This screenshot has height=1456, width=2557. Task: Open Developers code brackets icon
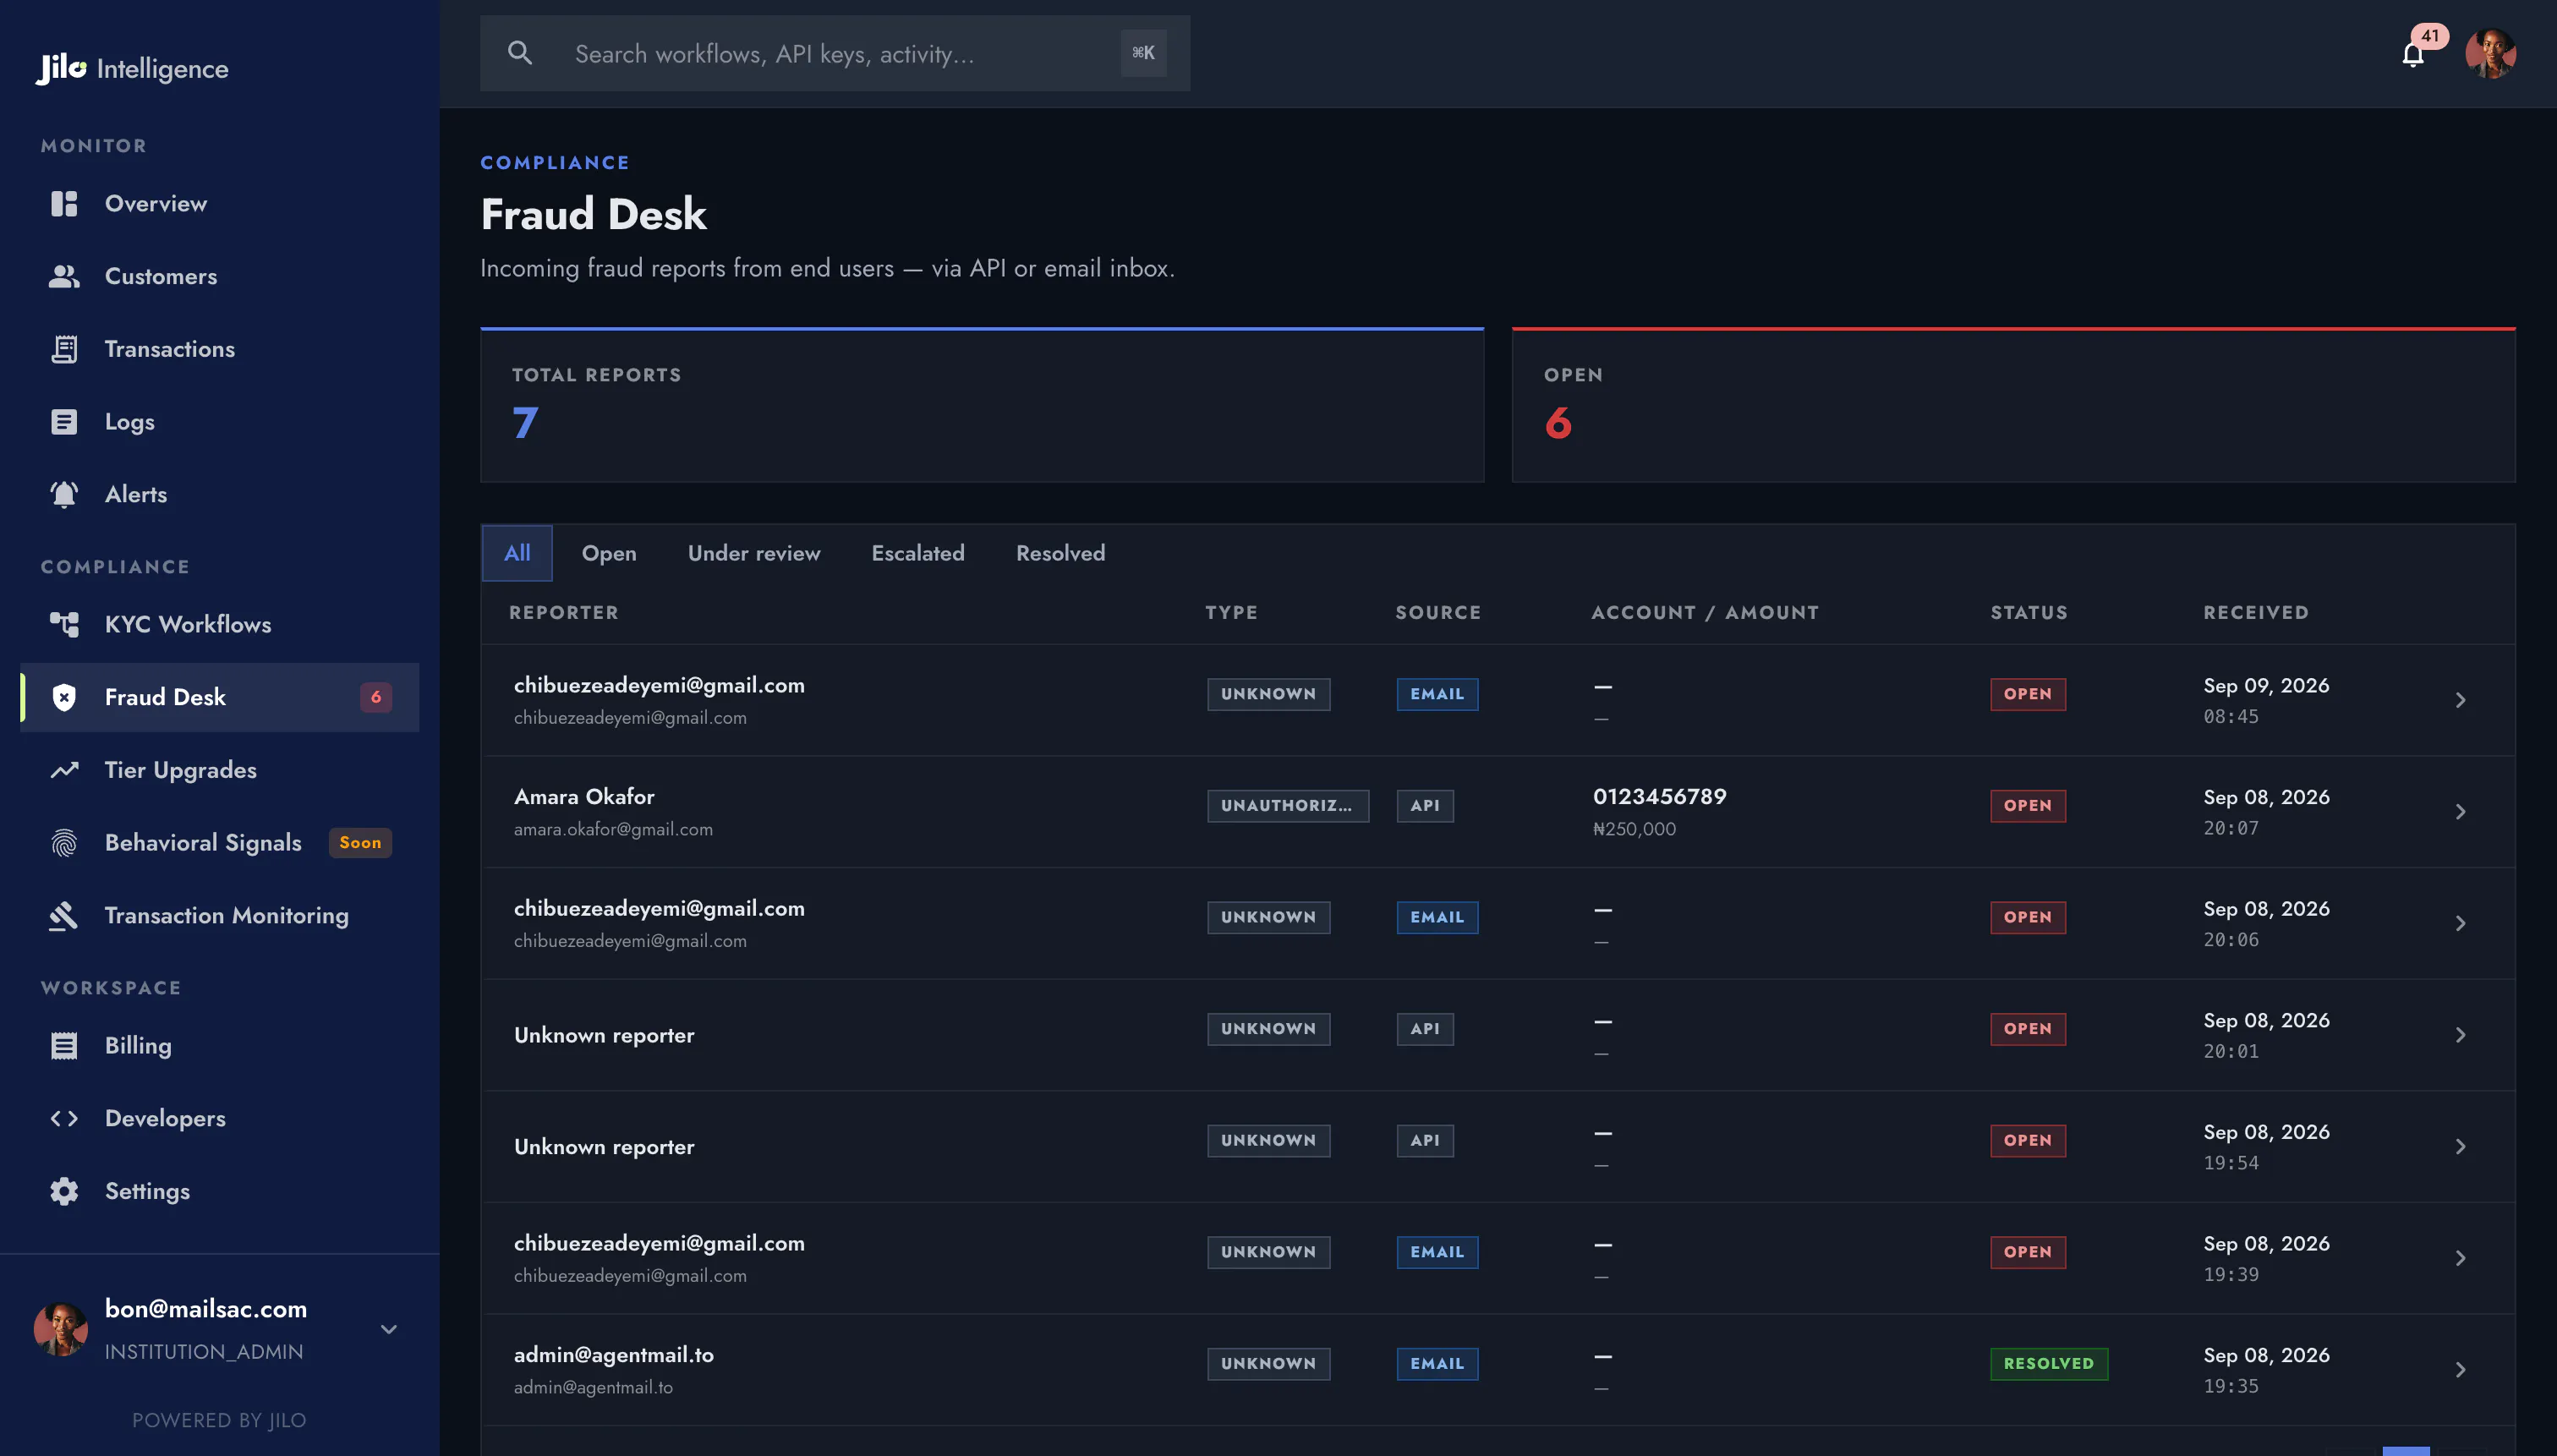(x=64, y=1118)
